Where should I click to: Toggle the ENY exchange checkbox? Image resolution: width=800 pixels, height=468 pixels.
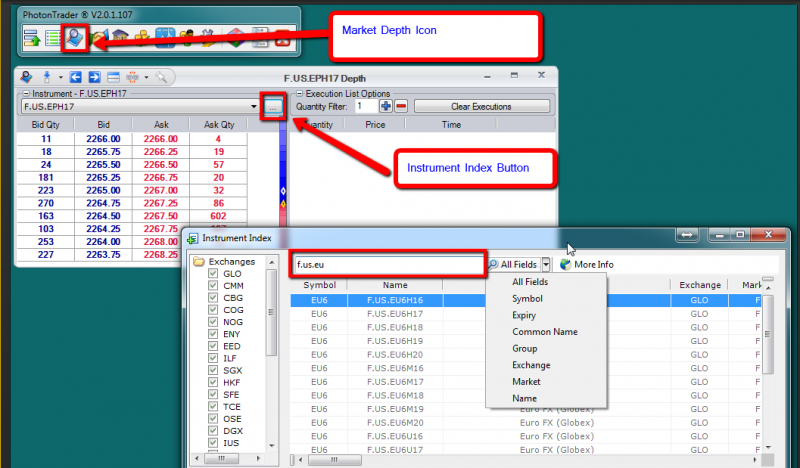coord(213,334)
